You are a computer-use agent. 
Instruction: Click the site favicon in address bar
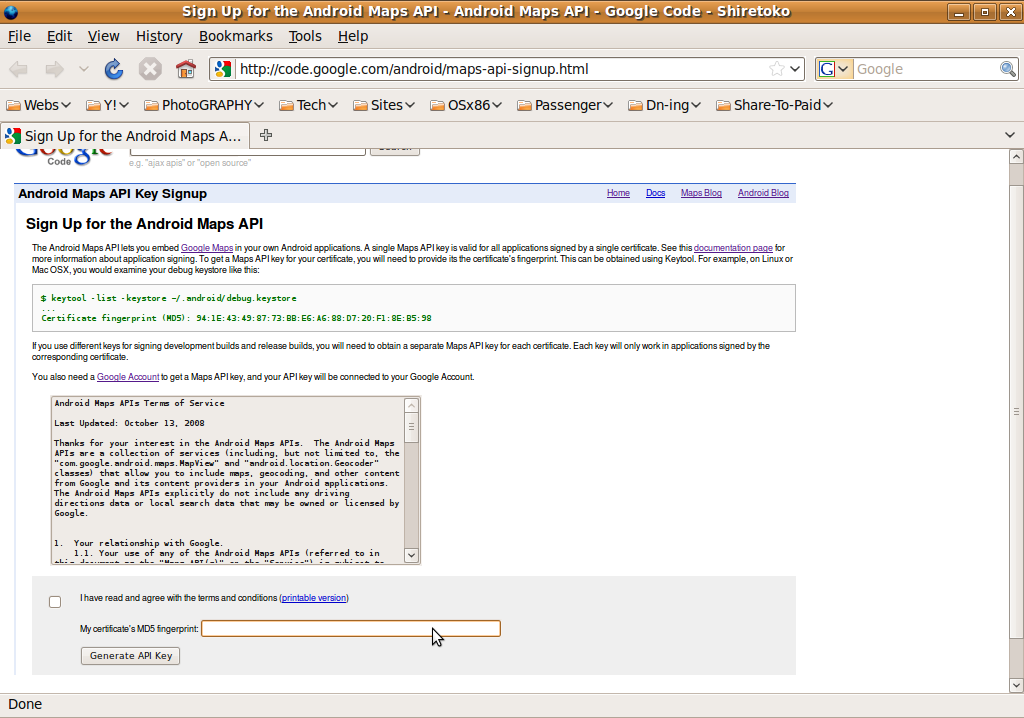pyautogui.click(x=223, y=69)
